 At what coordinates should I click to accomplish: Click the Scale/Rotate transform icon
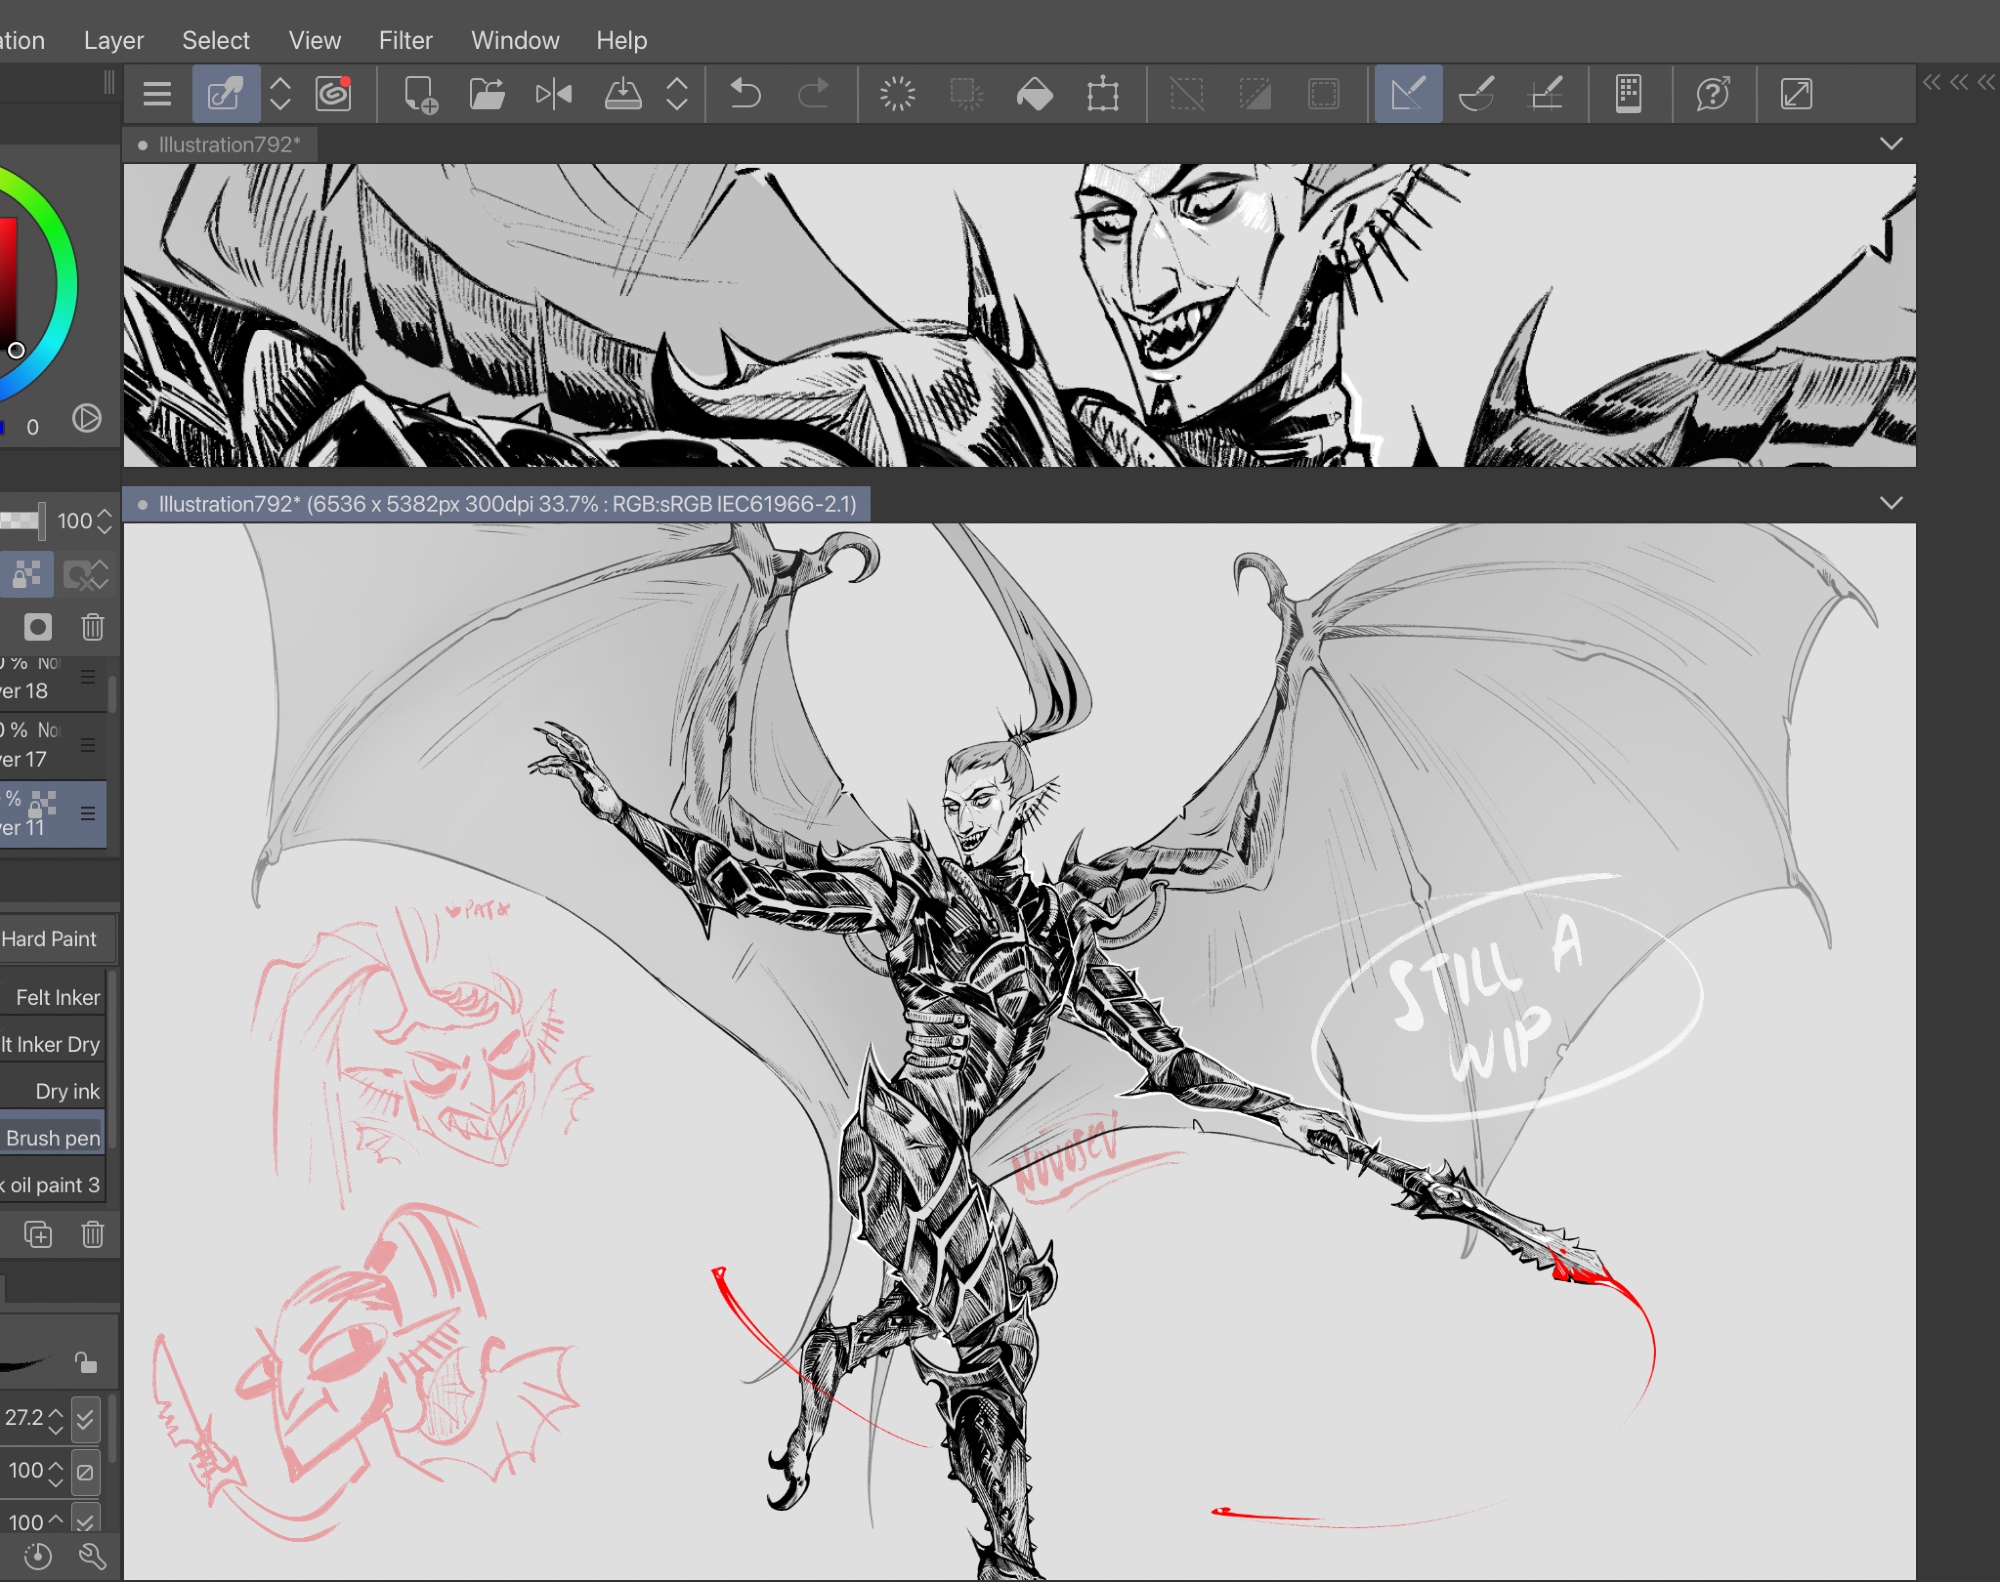(x=1102, y=94)
